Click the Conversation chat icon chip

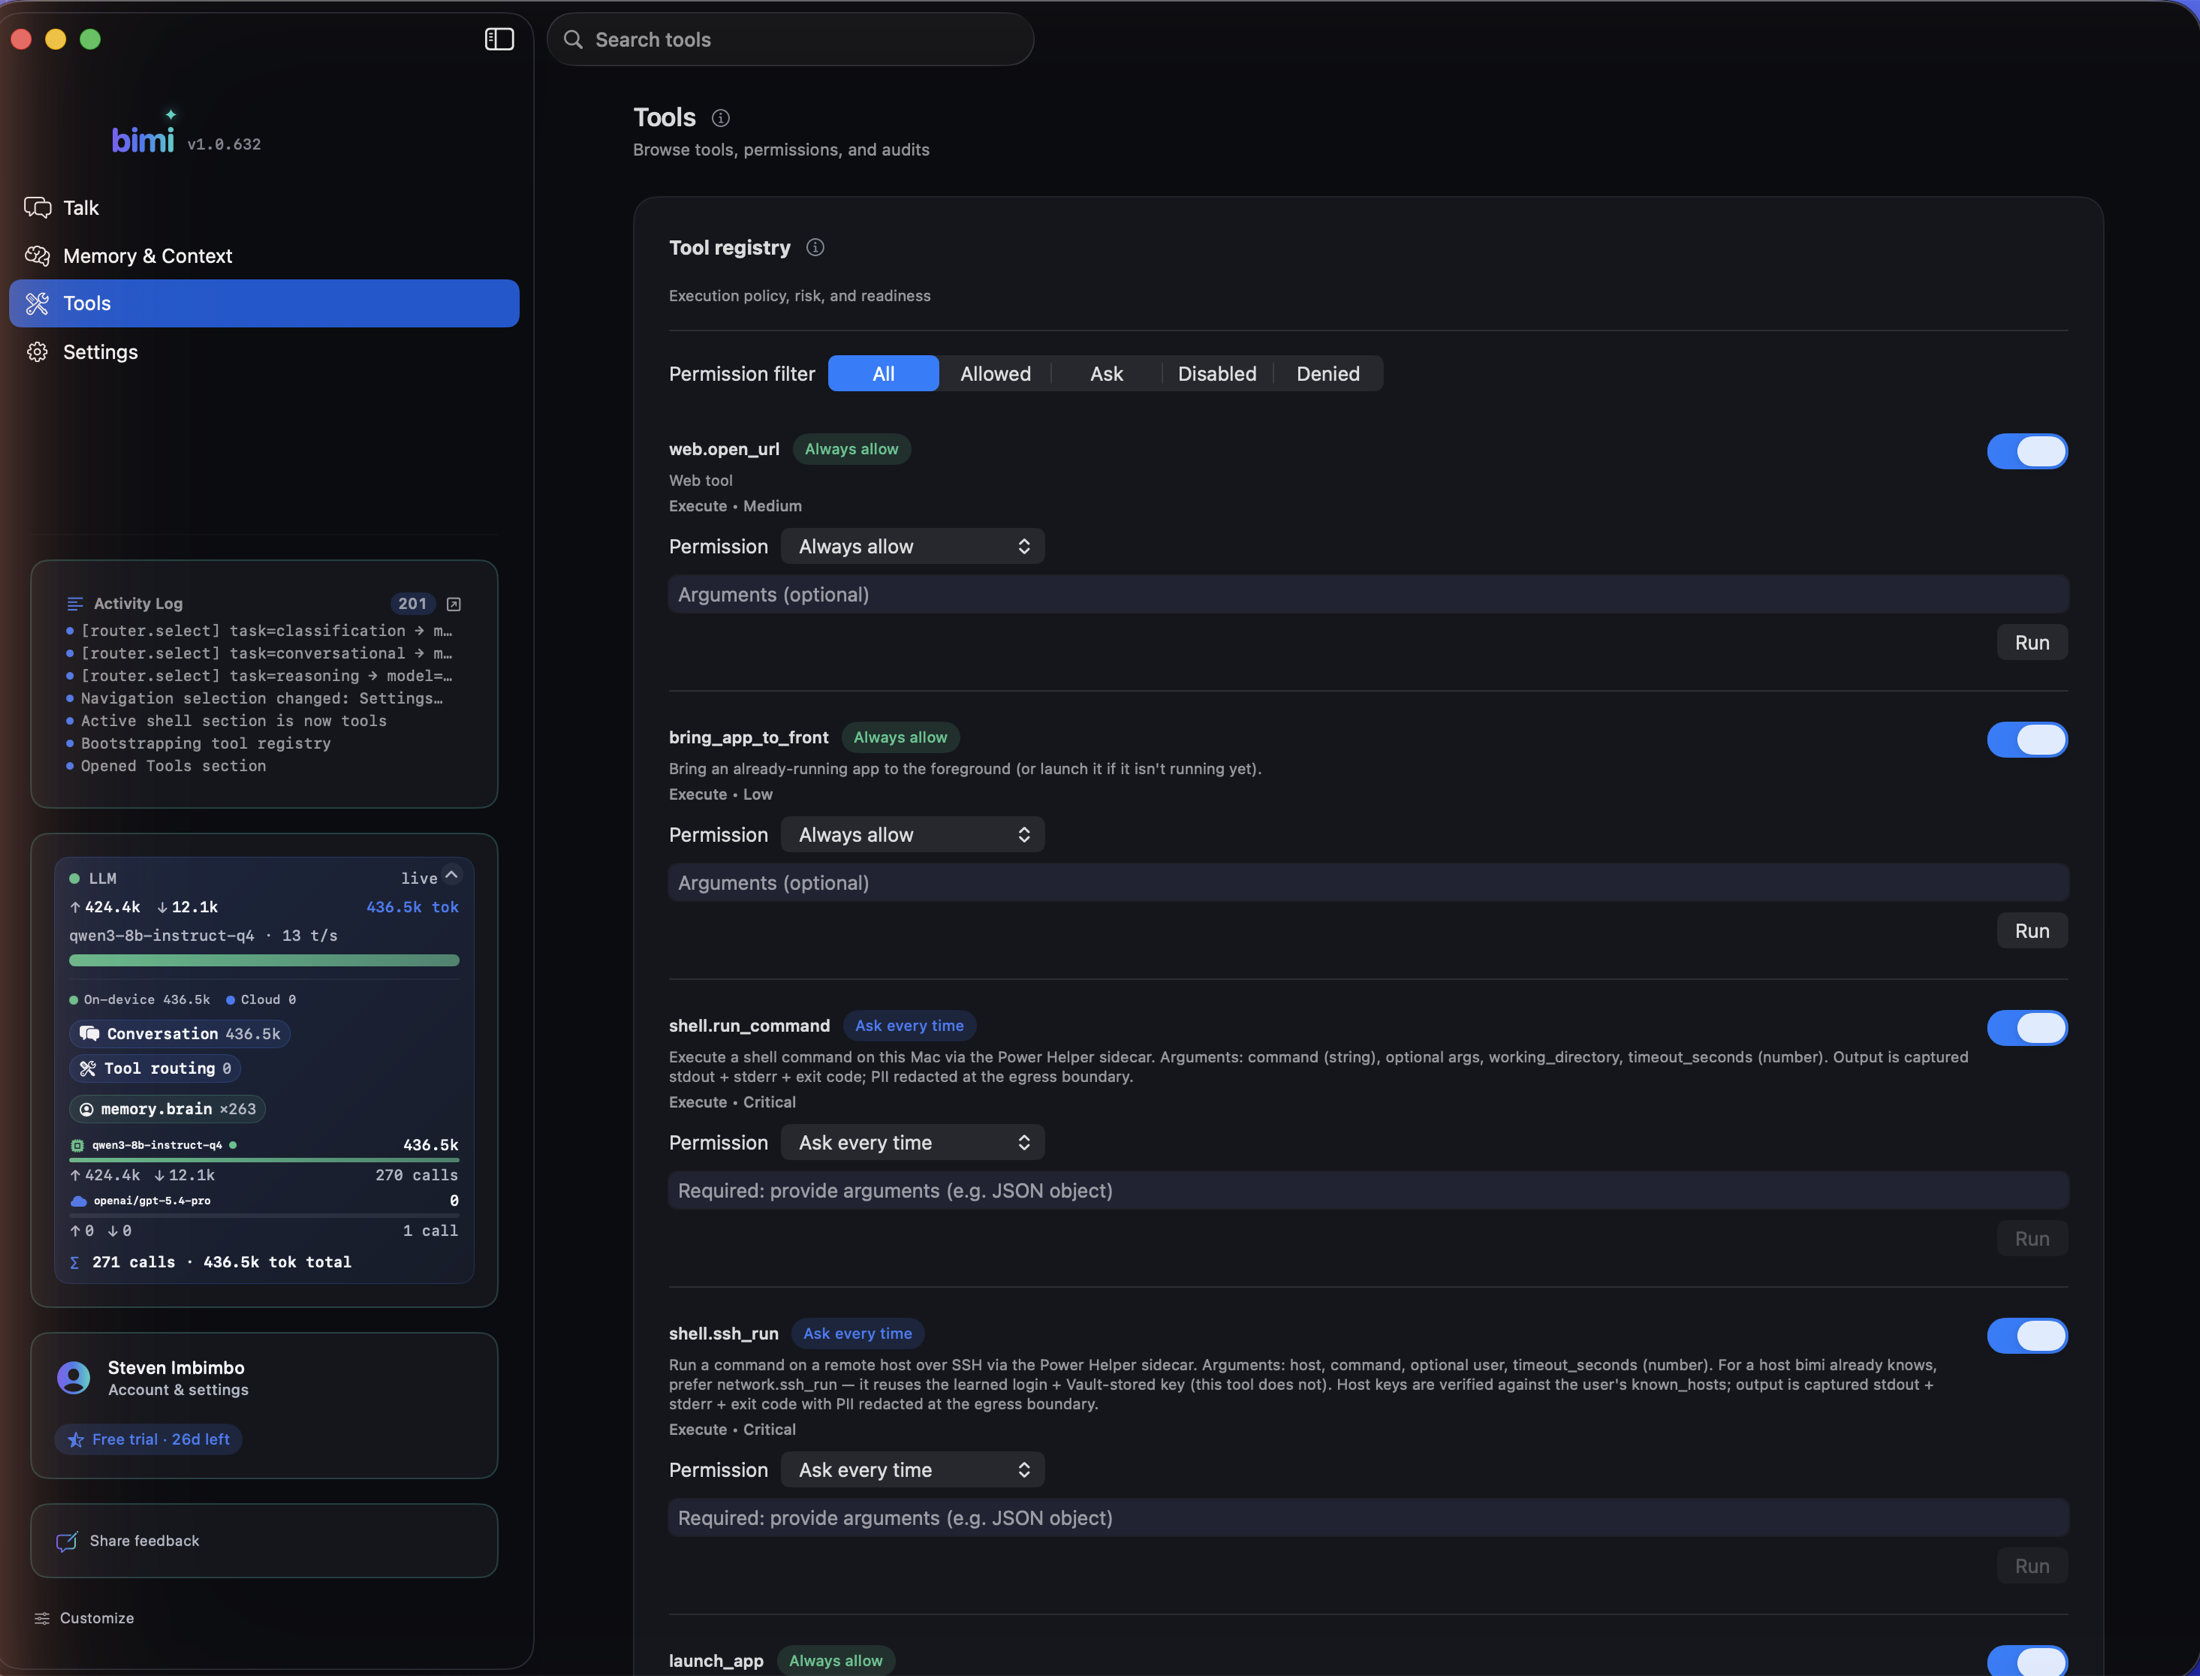click(x=89, y=1033)
